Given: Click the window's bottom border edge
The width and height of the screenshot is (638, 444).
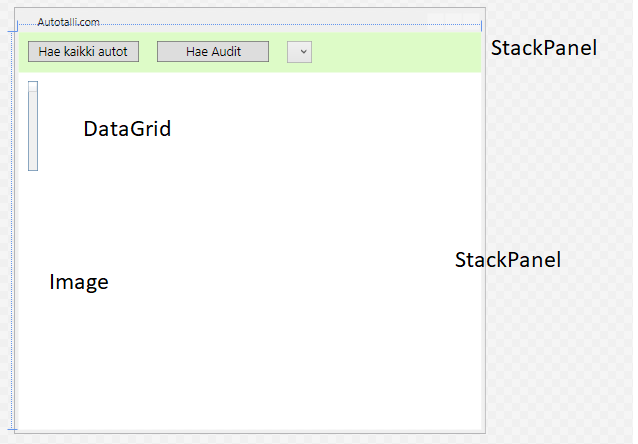Looking at the screenshot, I should (250, 432).
